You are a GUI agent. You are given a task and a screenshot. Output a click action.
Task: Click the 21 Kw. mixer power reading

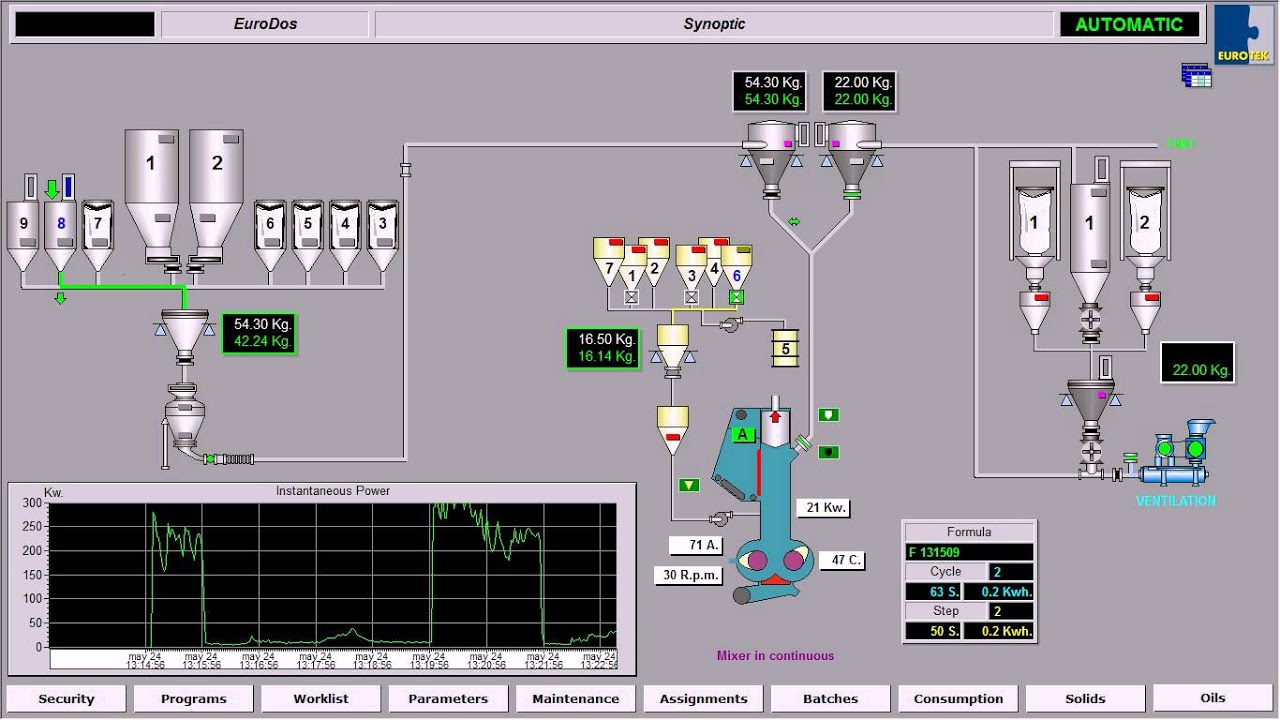coord(826,508)
